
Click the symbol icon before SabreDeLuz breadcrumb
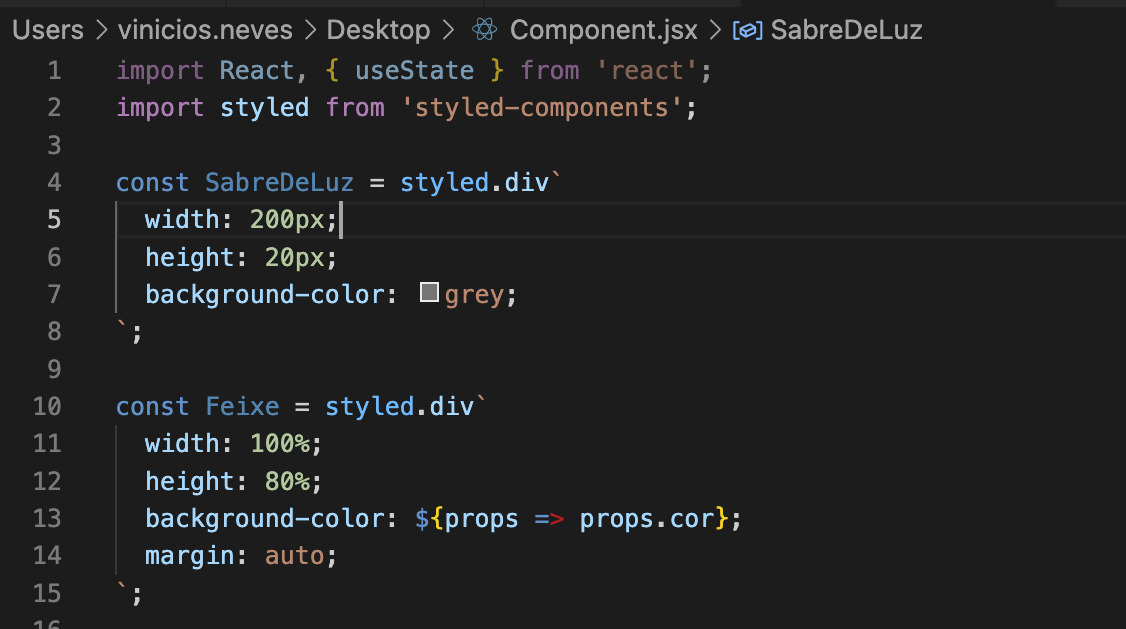748,30
